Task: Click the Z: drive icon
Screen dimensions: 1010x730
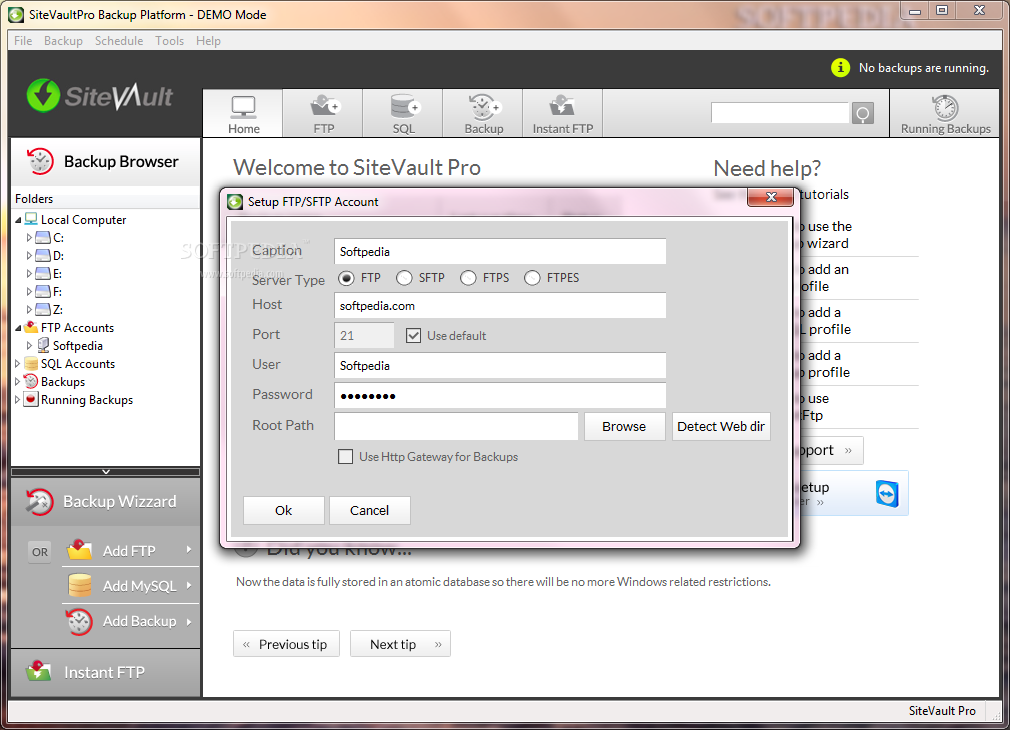Action: click(x=43, y=309)
